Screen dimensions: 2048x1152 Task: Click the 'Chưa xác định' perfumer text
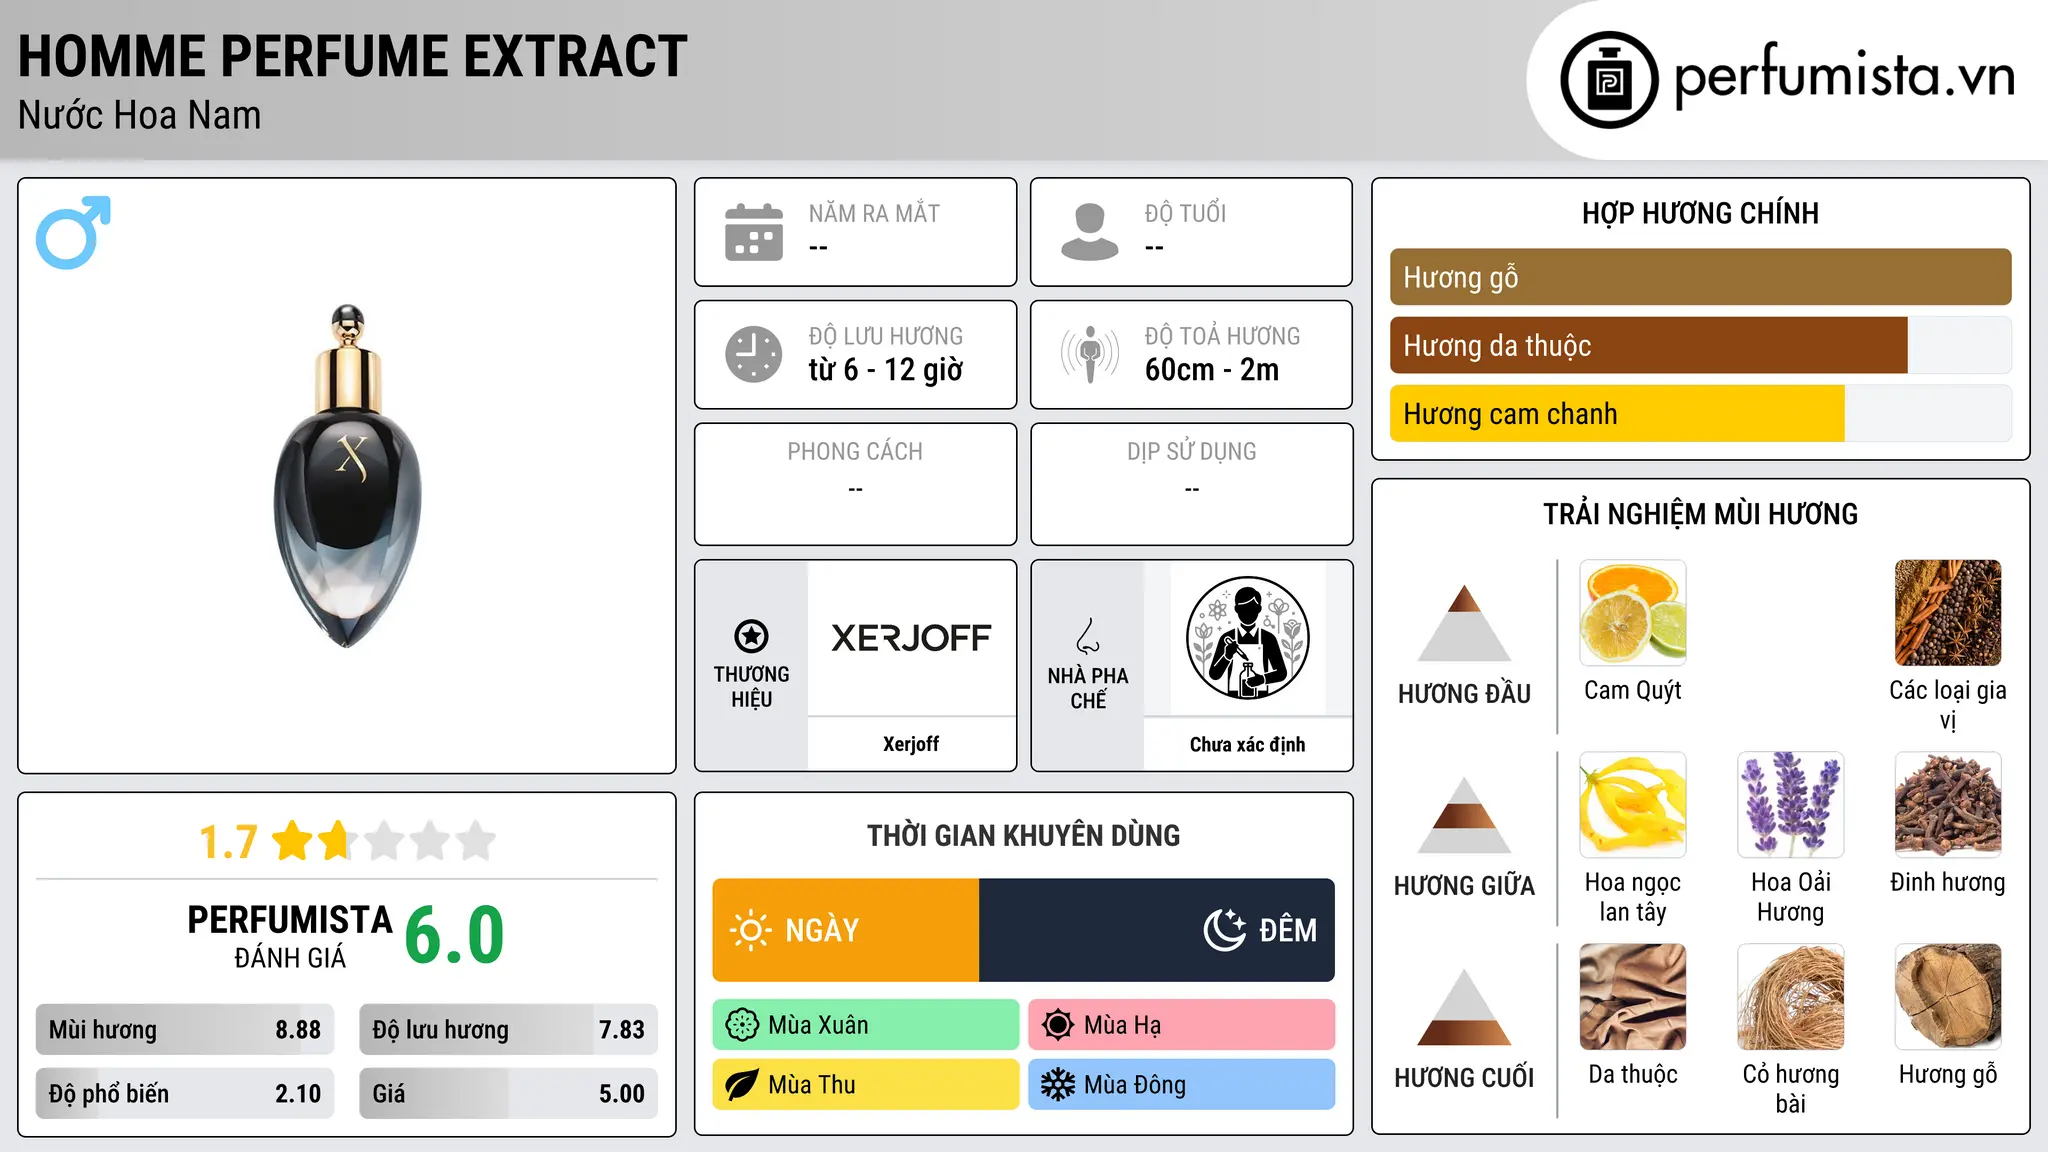1247,744
